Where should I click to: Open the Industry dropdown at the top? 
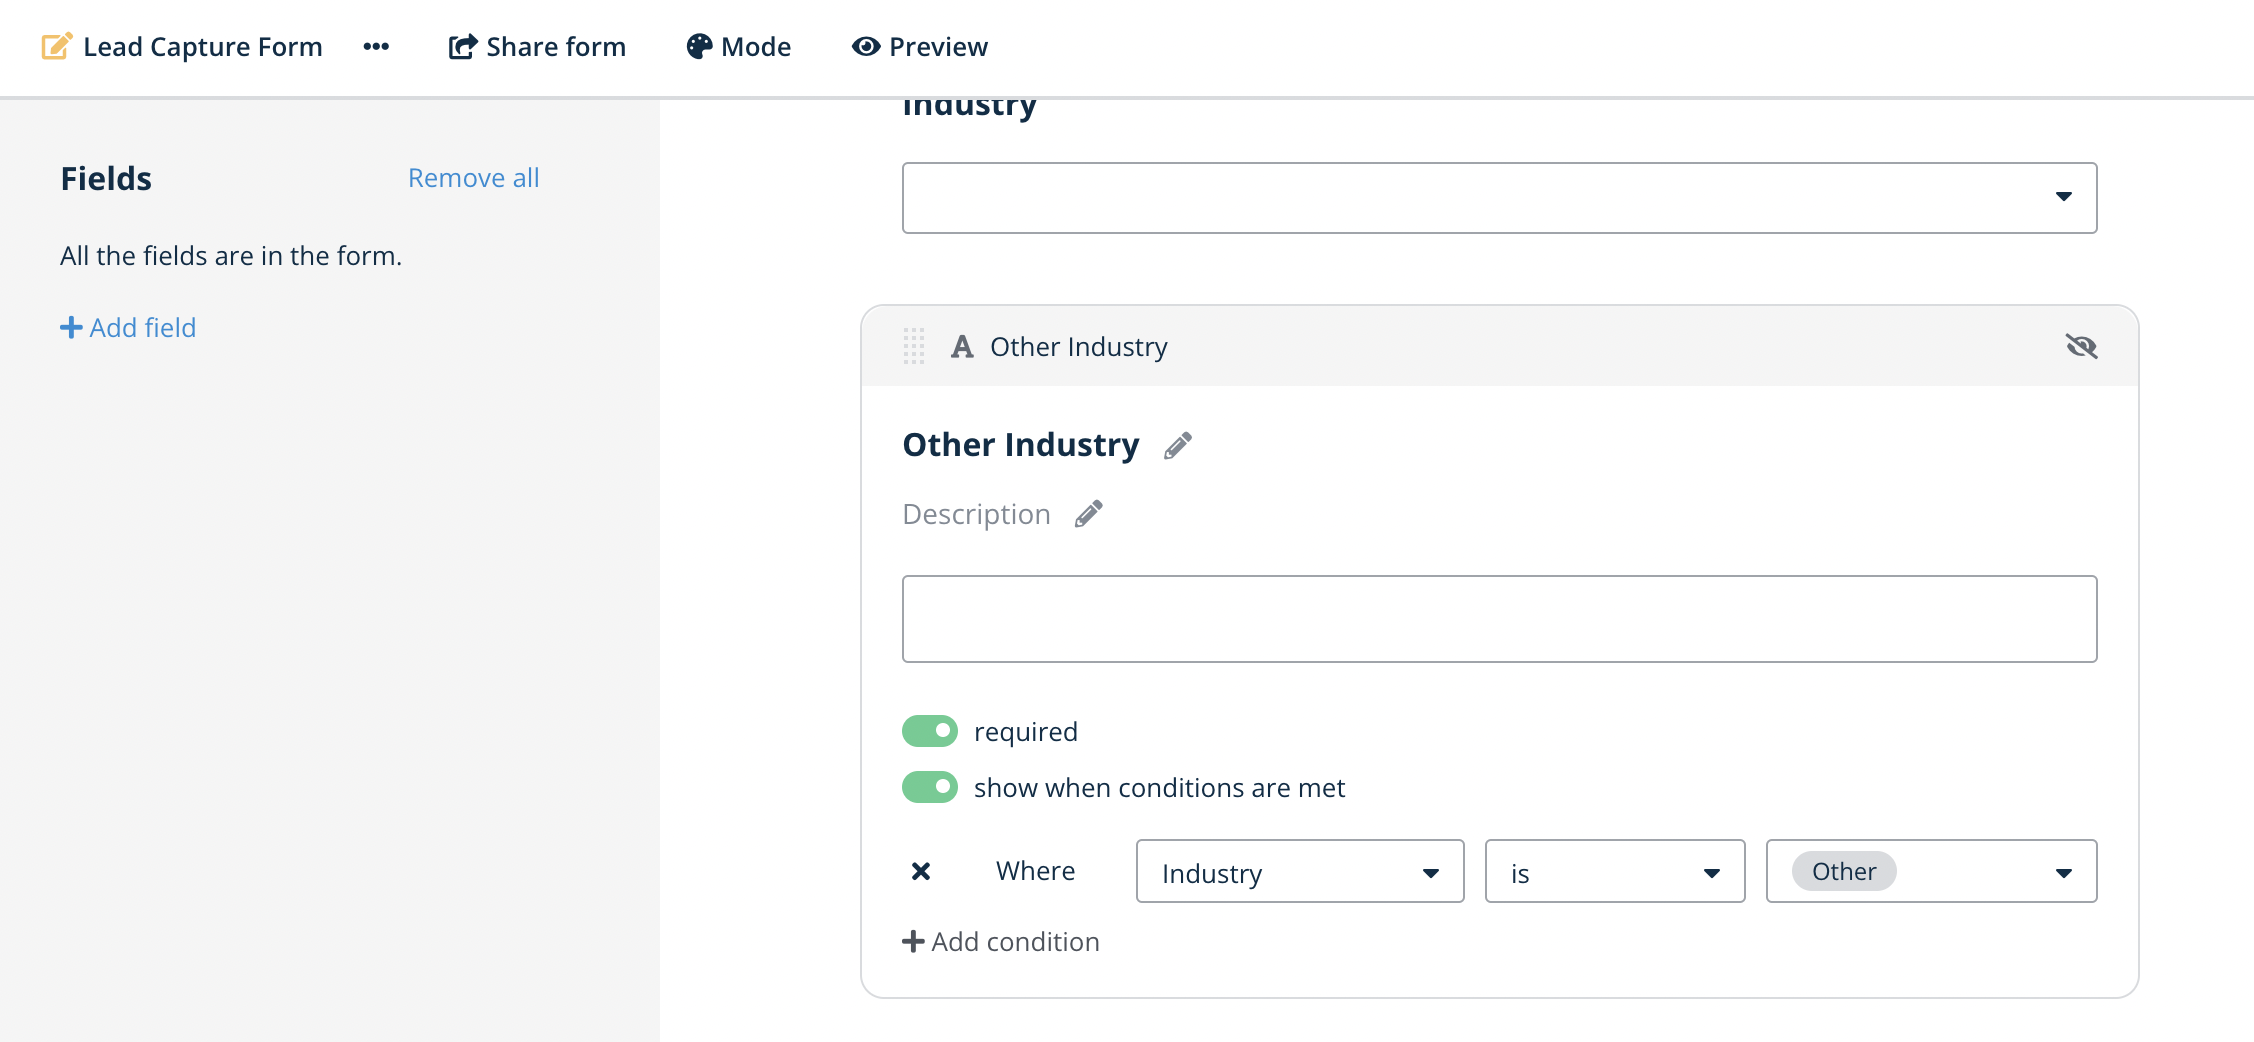click(x=1499, y=198)
